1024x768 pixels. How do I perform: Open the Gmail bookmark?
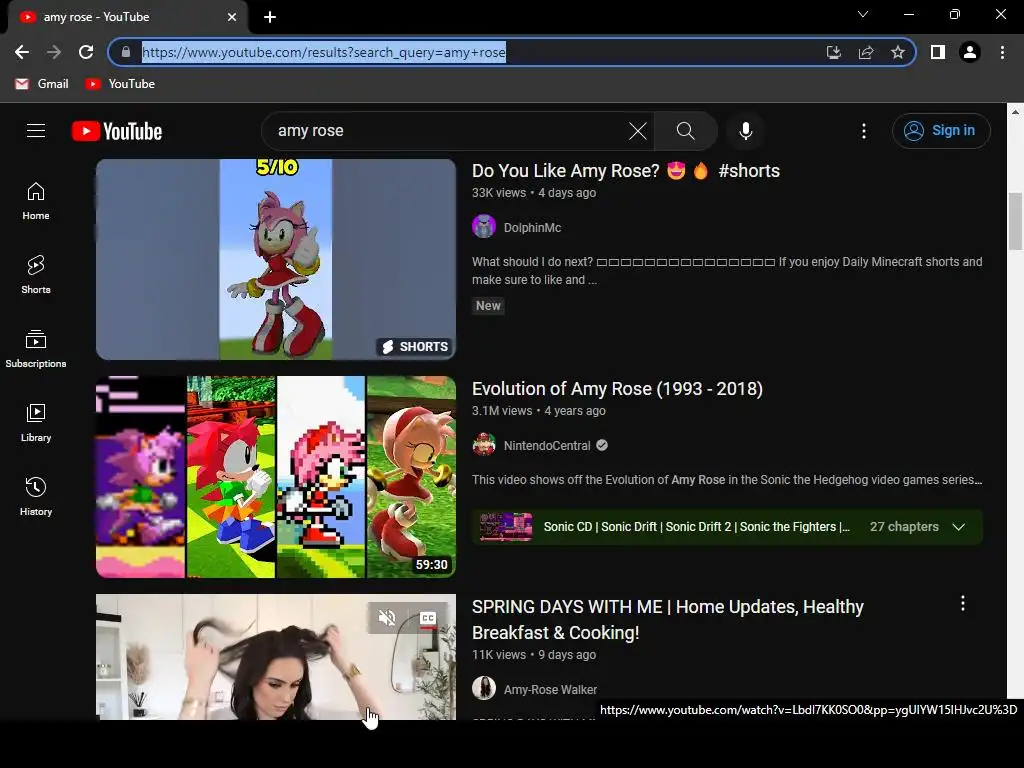pos(42,84)
